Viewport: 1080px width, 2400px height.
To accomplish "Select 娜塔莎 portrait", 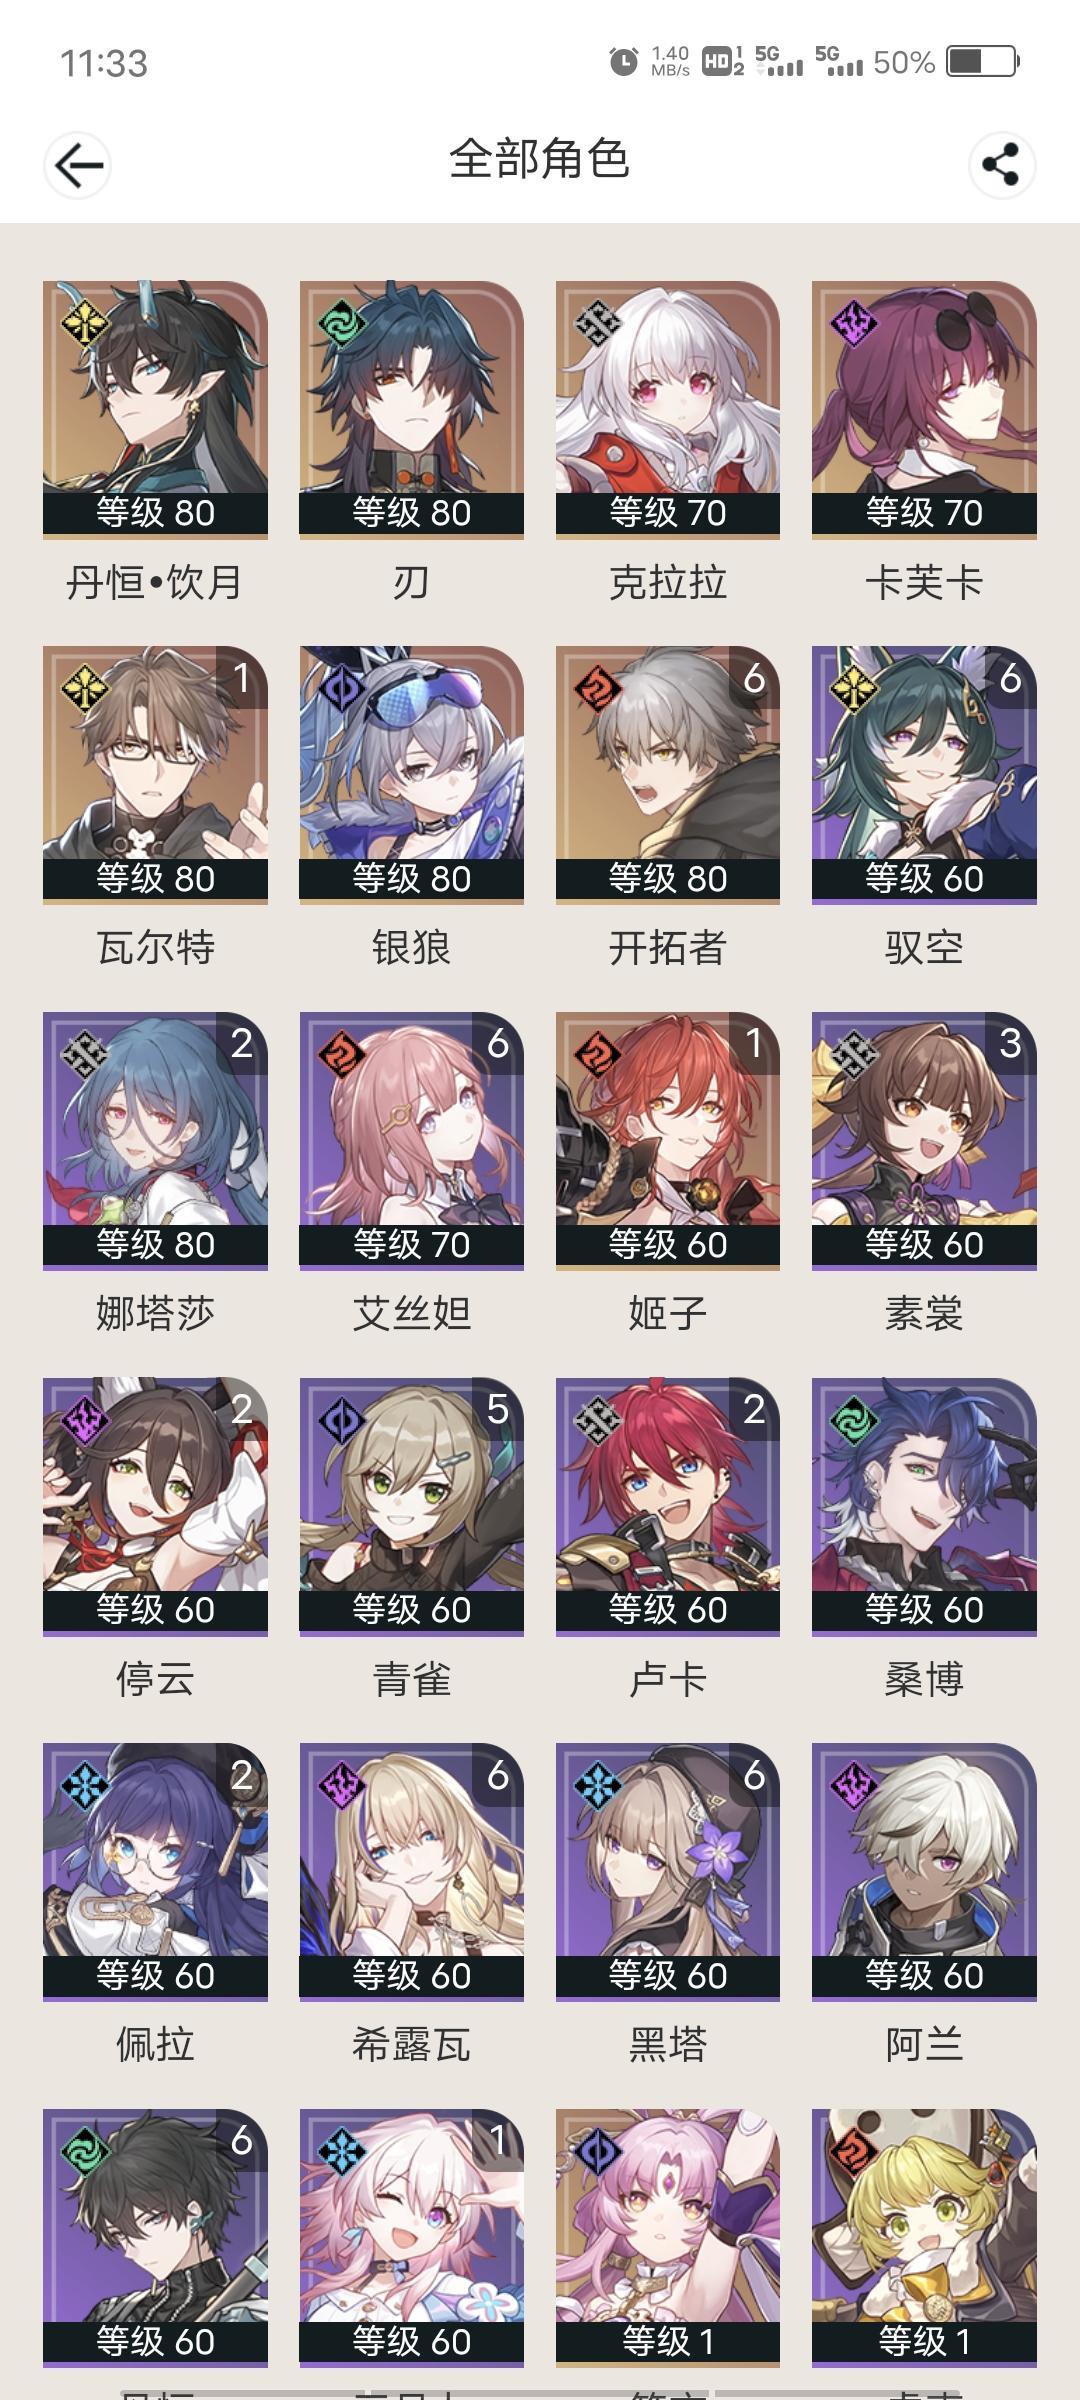I will 155,1141.
